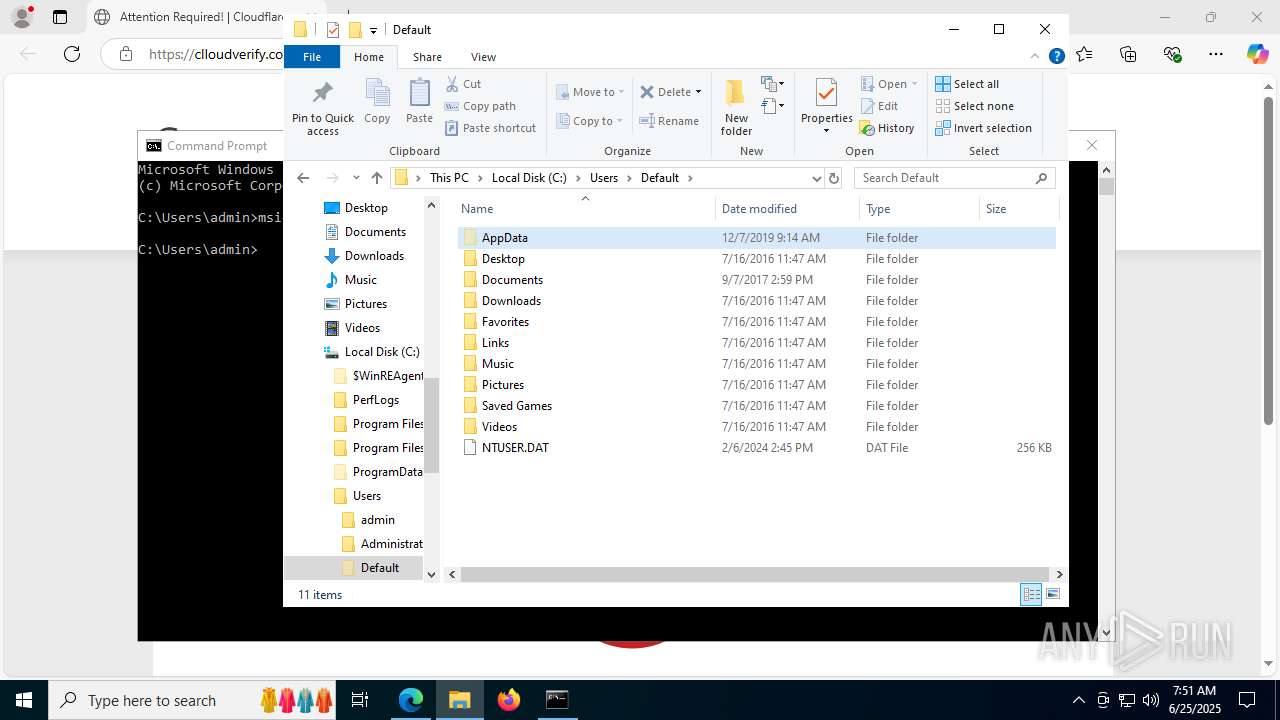1280x720 pixels.
Task: Click the Paste ribbon icon
Action: pos(419,102)
